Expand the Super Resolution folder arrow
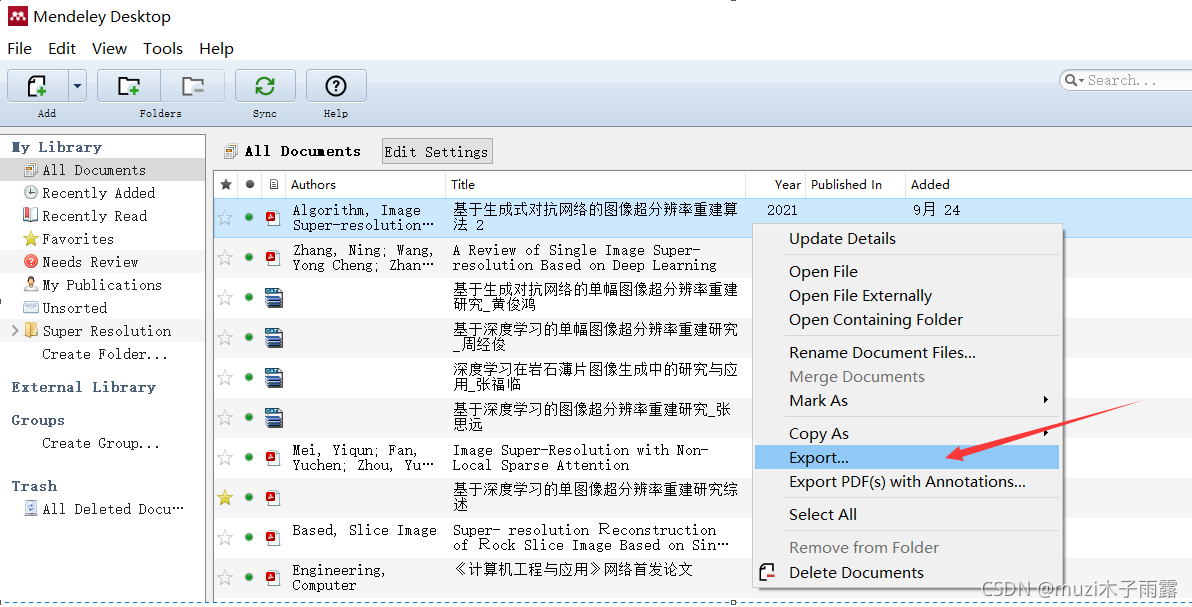 14,330
